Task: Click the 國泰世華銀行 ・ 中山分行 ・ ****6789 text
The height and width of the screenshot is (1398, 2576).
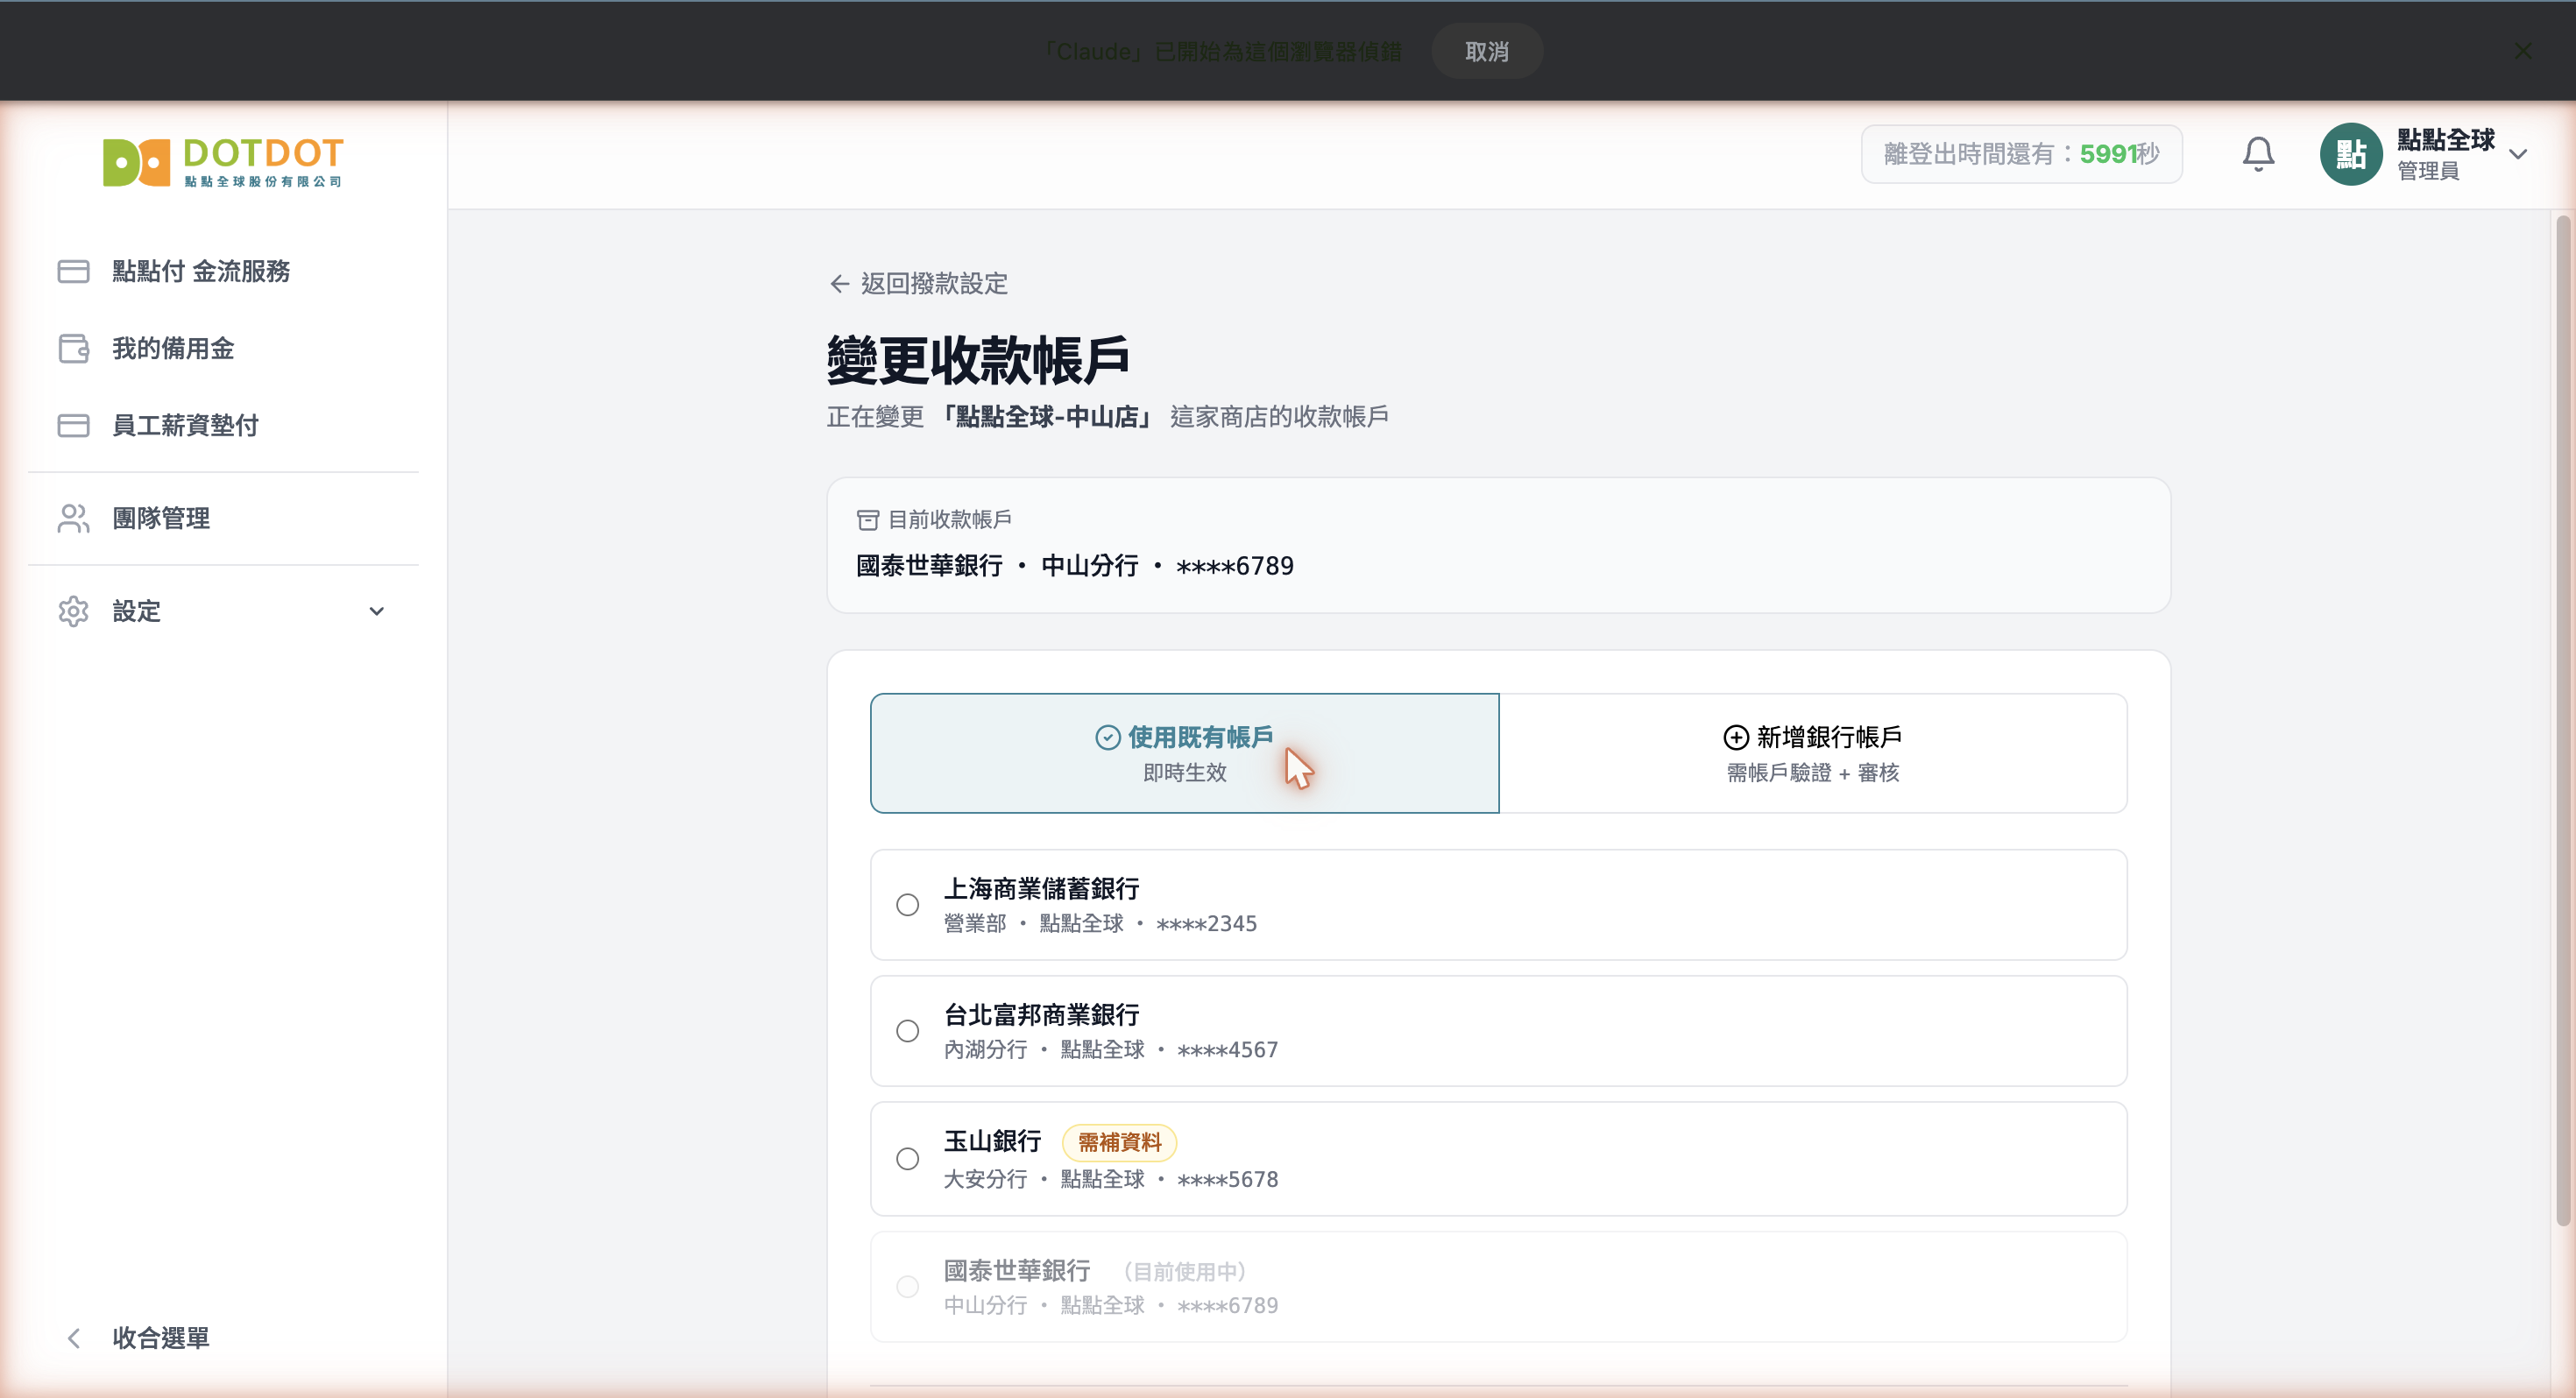Action: [x=1075, y=566]
